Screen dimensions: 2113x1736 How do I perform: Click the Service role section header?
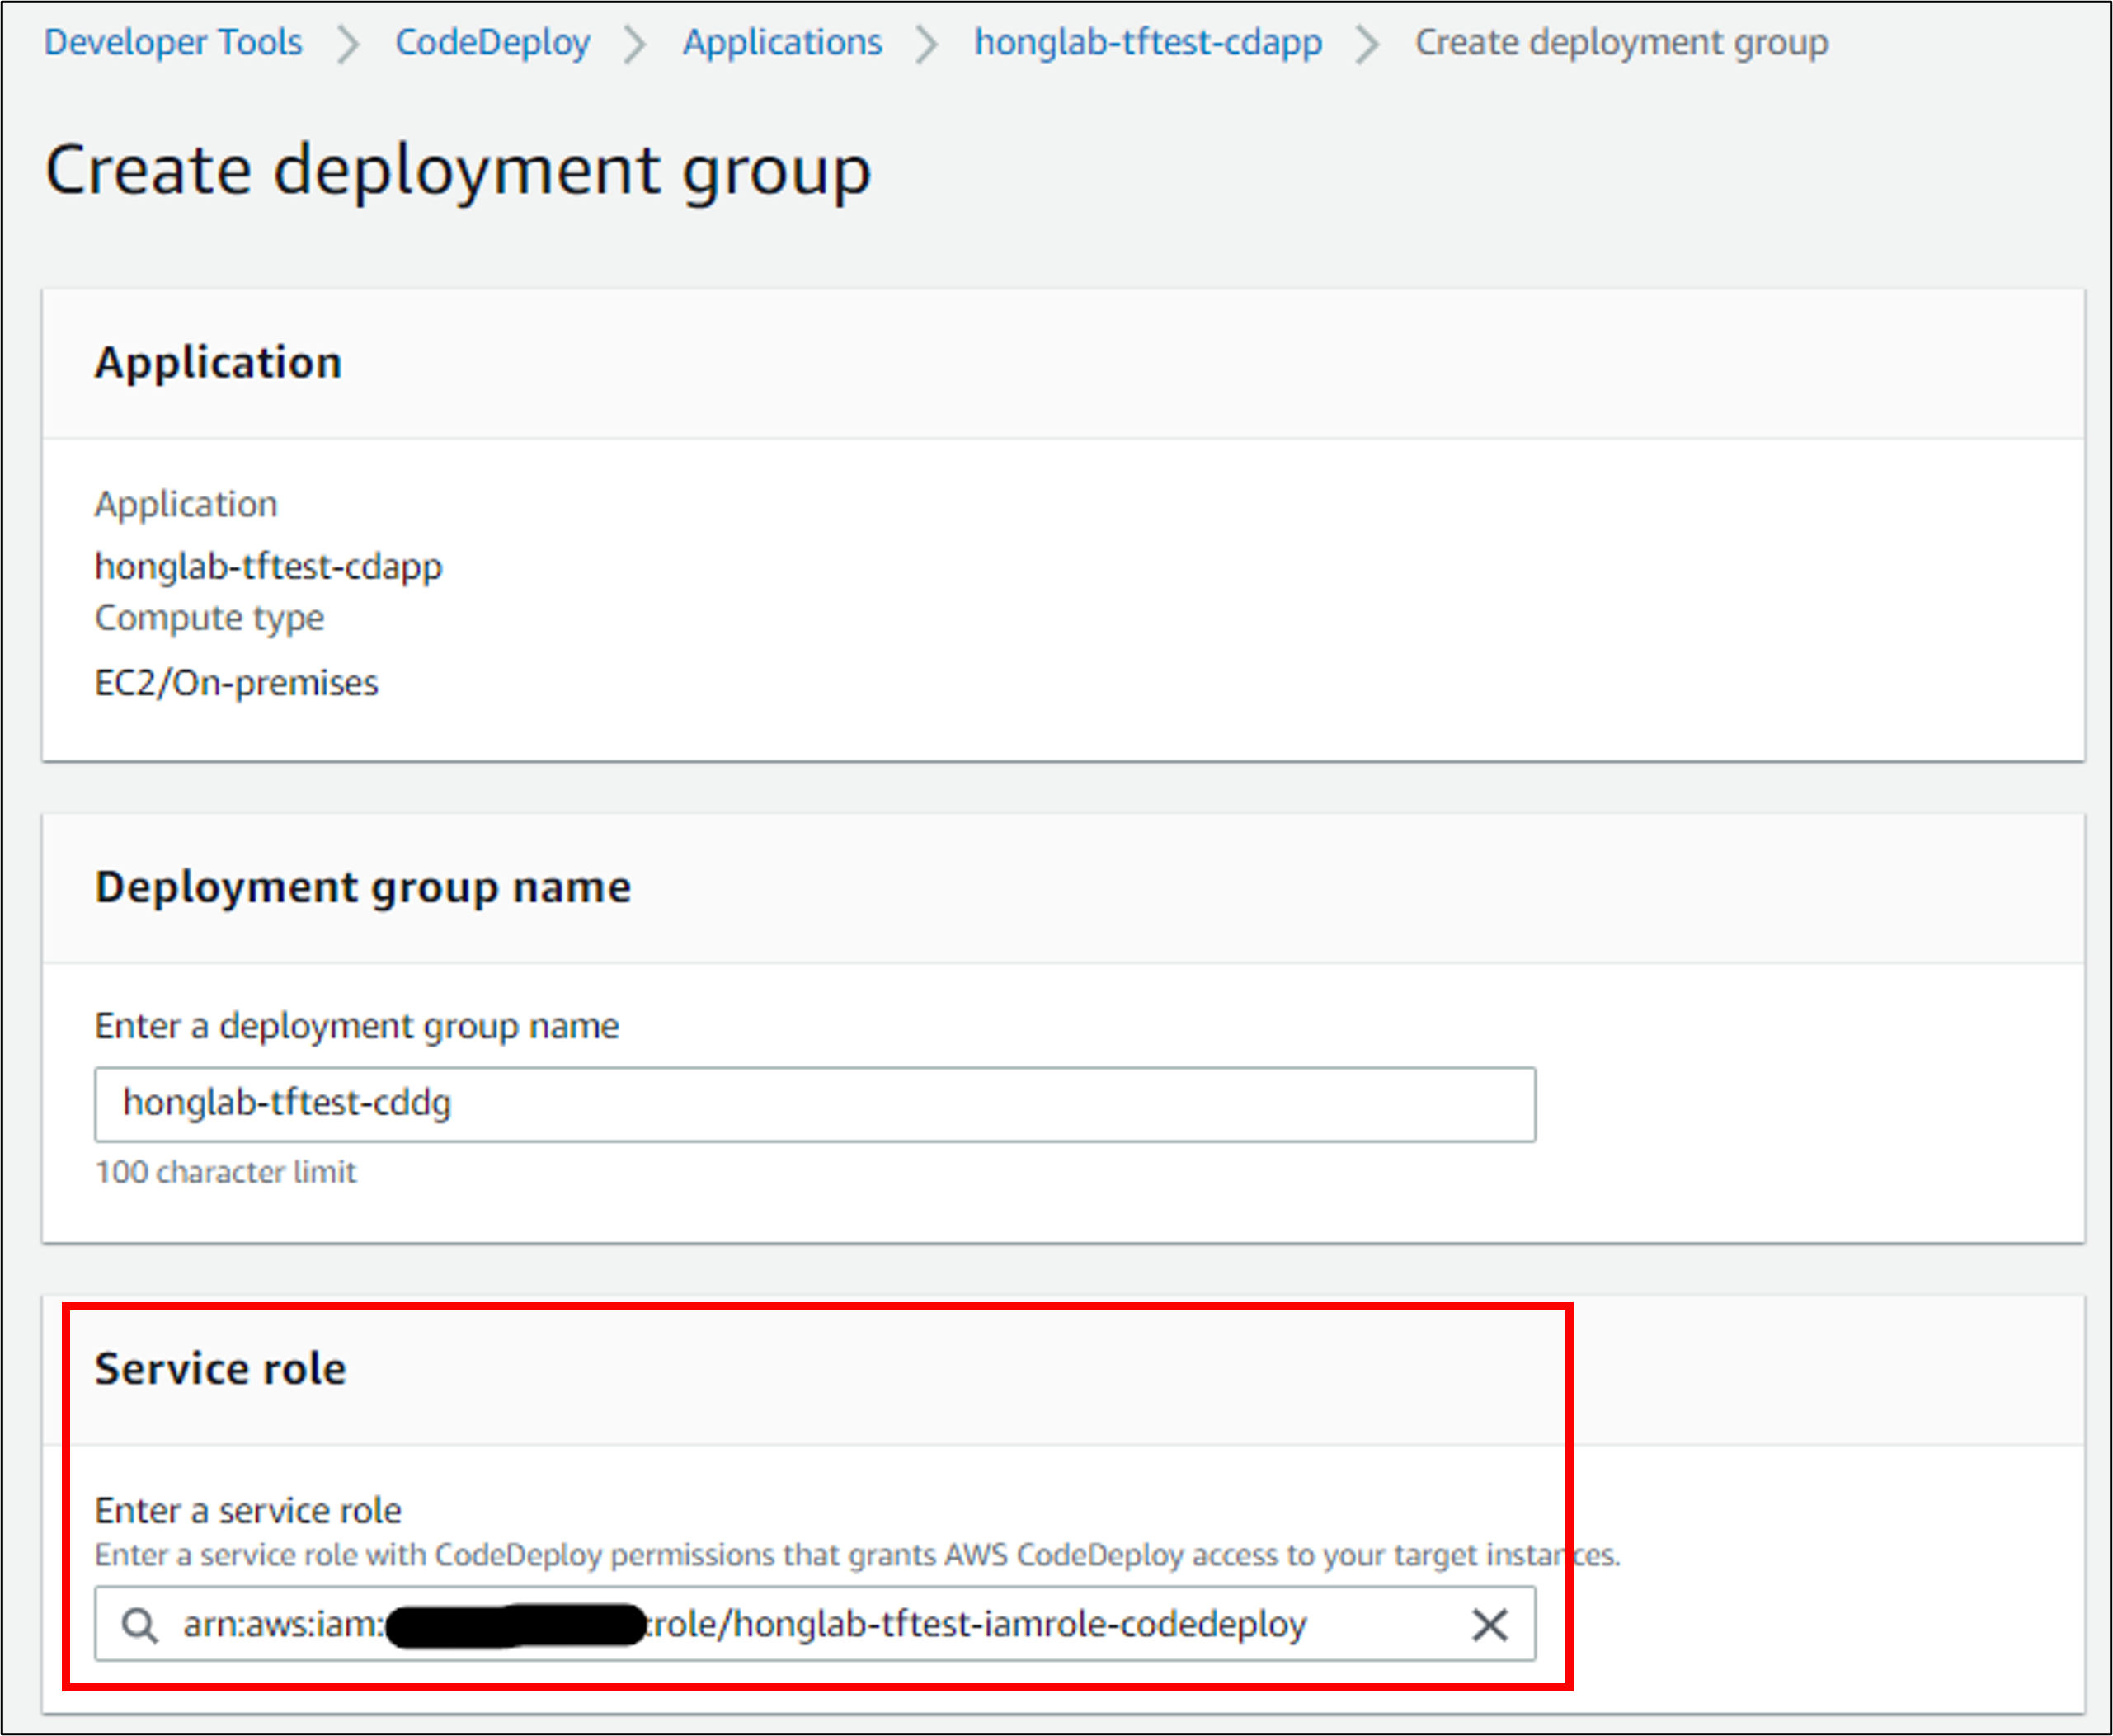(220, 1369)
